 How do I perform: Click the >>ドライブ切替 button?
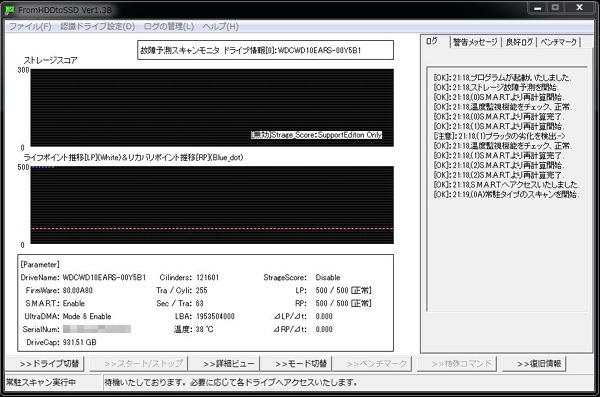coord(45,364)
